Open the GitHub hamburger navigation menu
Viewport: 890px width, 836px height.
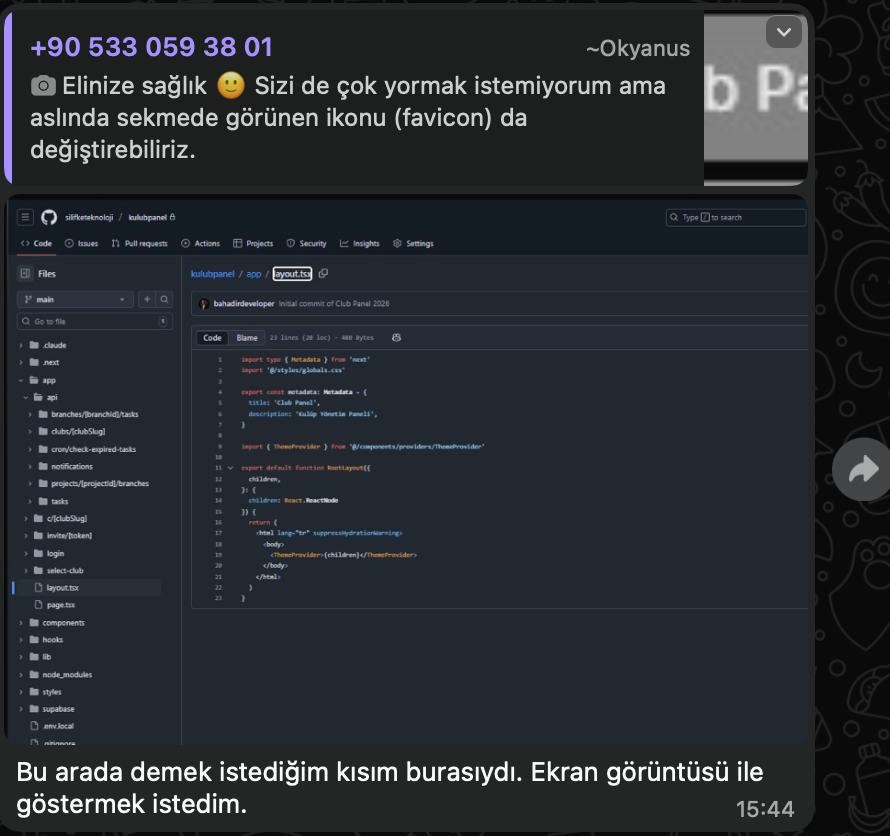[26, 217]
